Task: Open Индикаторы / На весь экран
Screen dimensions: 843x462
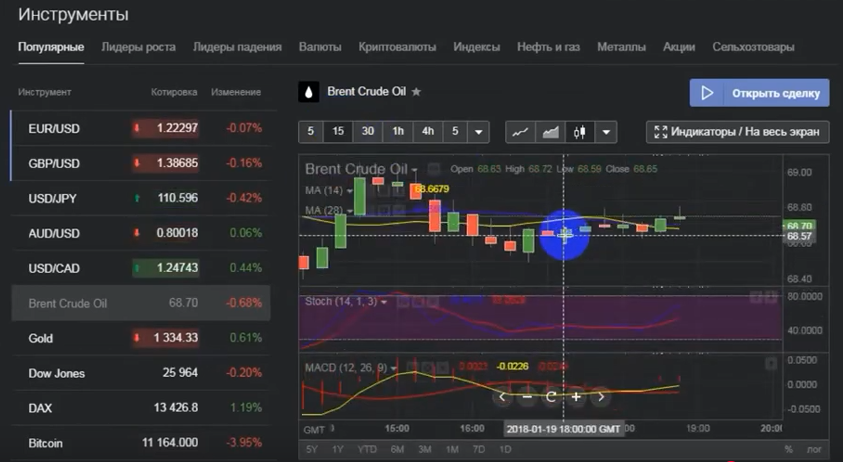Action: click(x=738, y=132)
